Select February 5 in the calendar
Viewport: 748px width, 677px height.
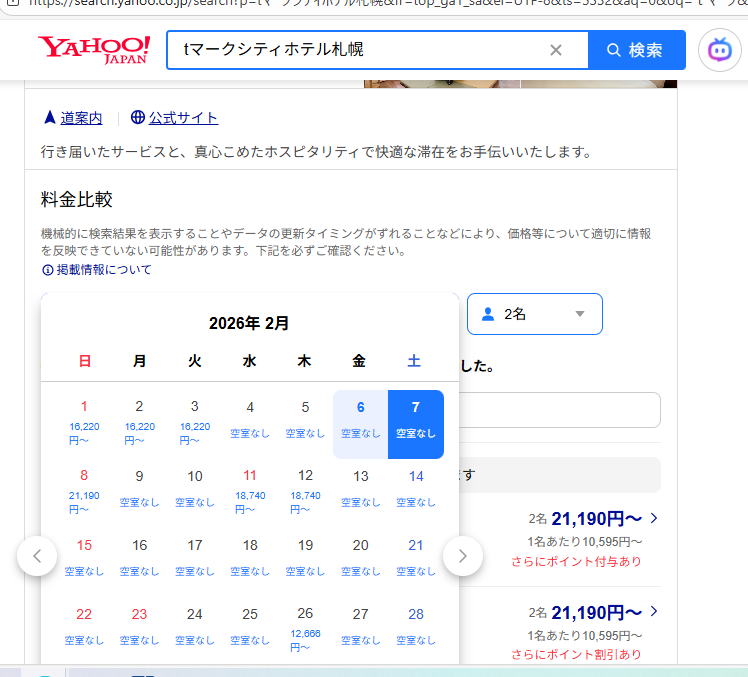[x=305, y=424]
